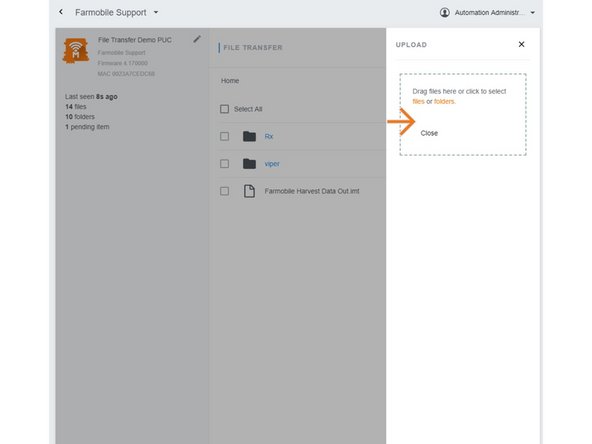The image size is (592, 444).
Task: Expand the Automation Administrator menu arrow
Action: 532,13
